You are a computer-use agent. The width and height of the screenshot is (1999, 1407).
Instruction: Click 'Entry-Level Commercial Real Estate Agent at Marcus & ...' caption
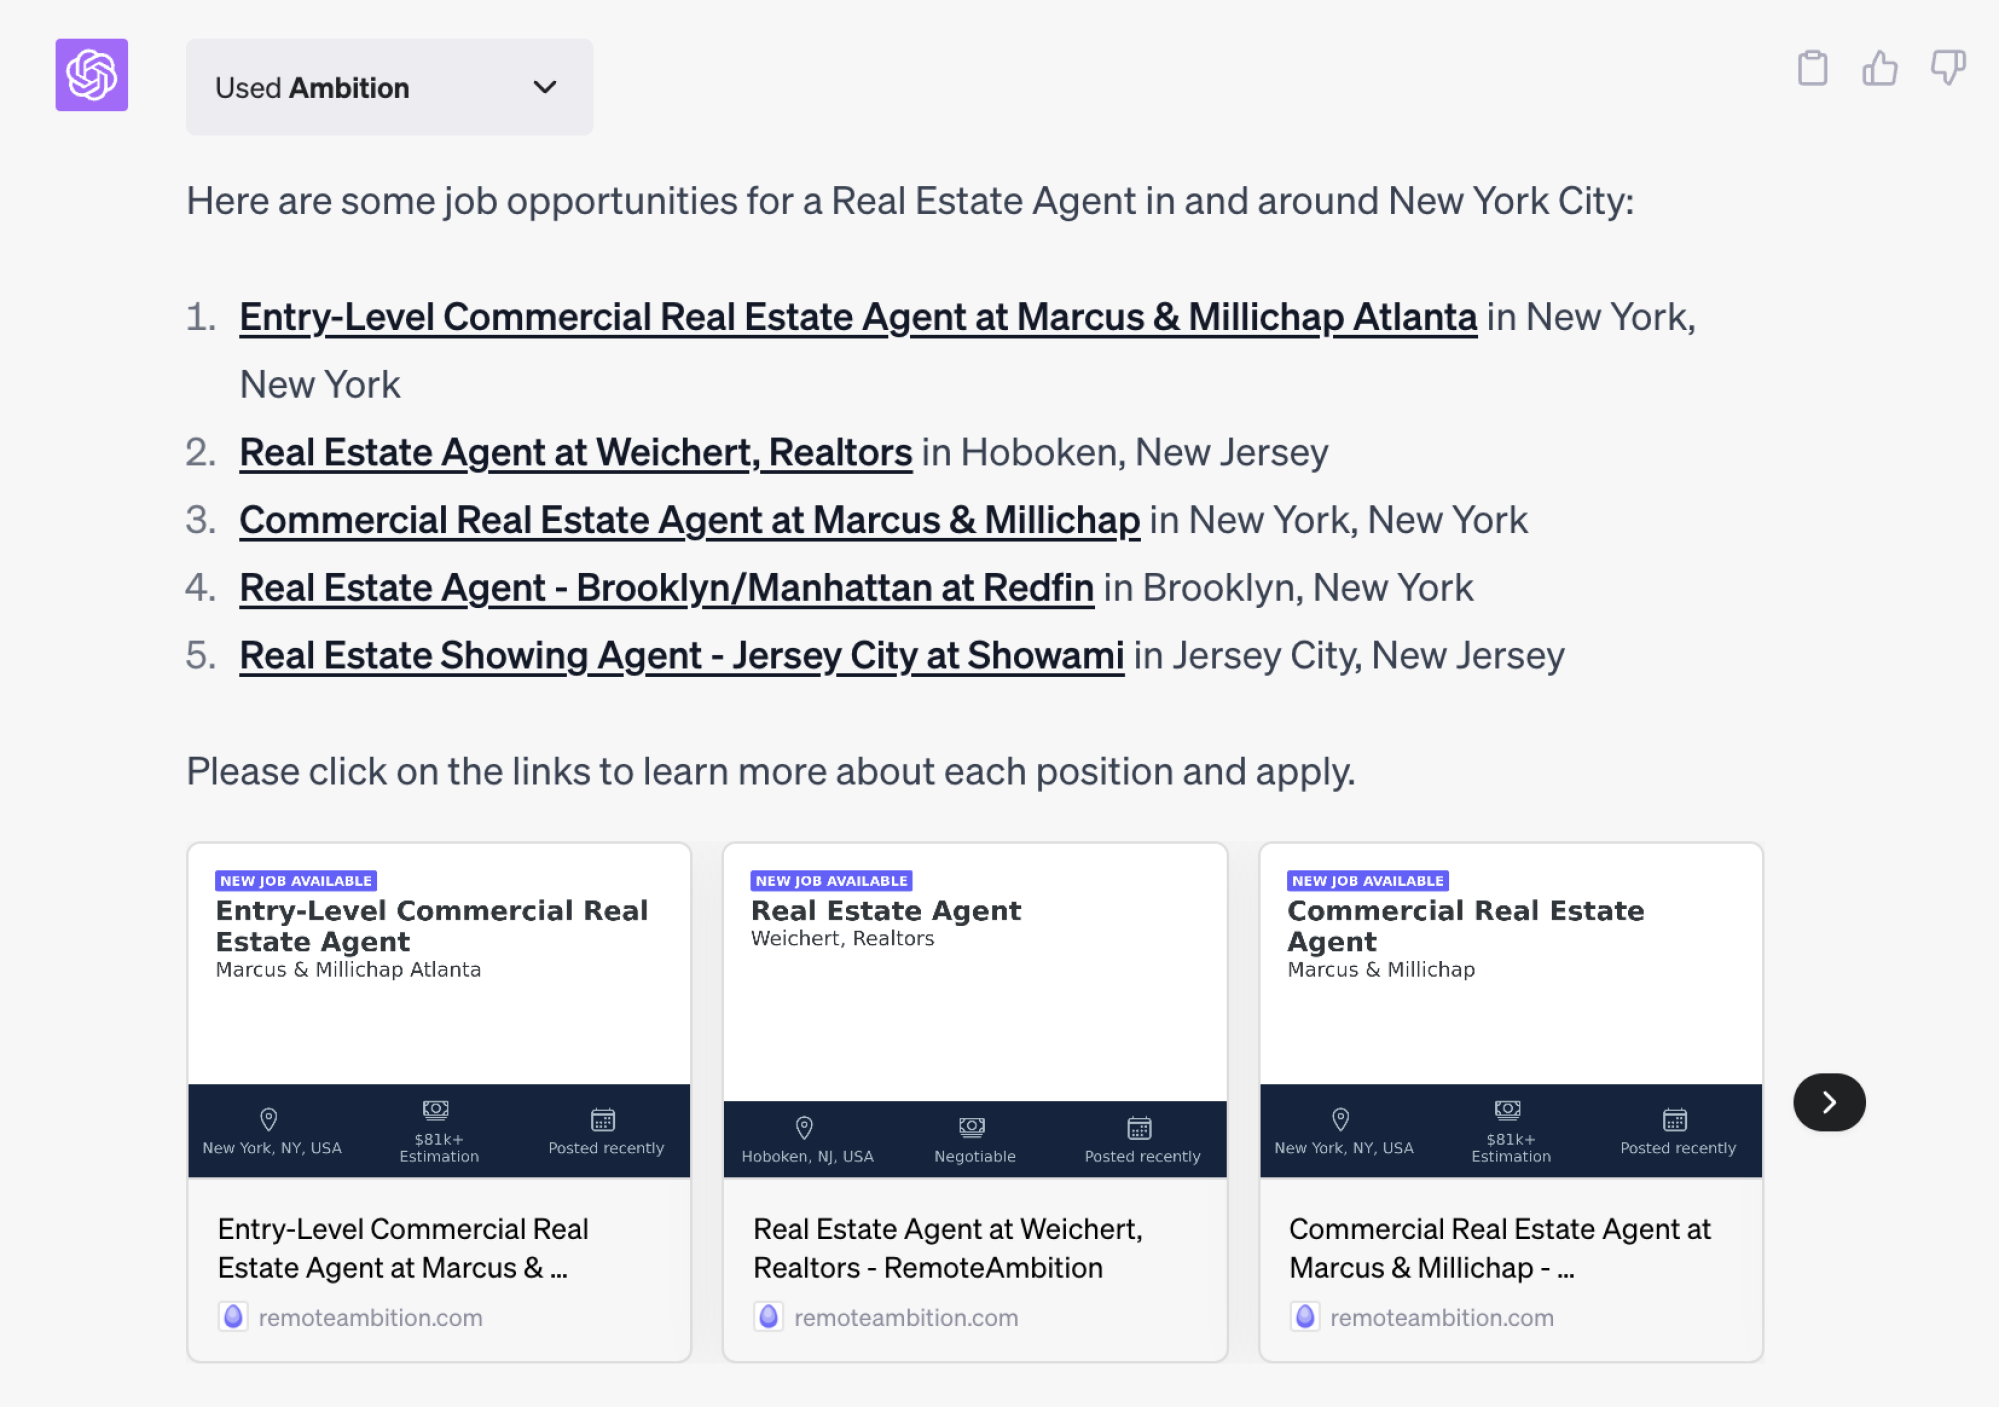[x=403, y=1248]
